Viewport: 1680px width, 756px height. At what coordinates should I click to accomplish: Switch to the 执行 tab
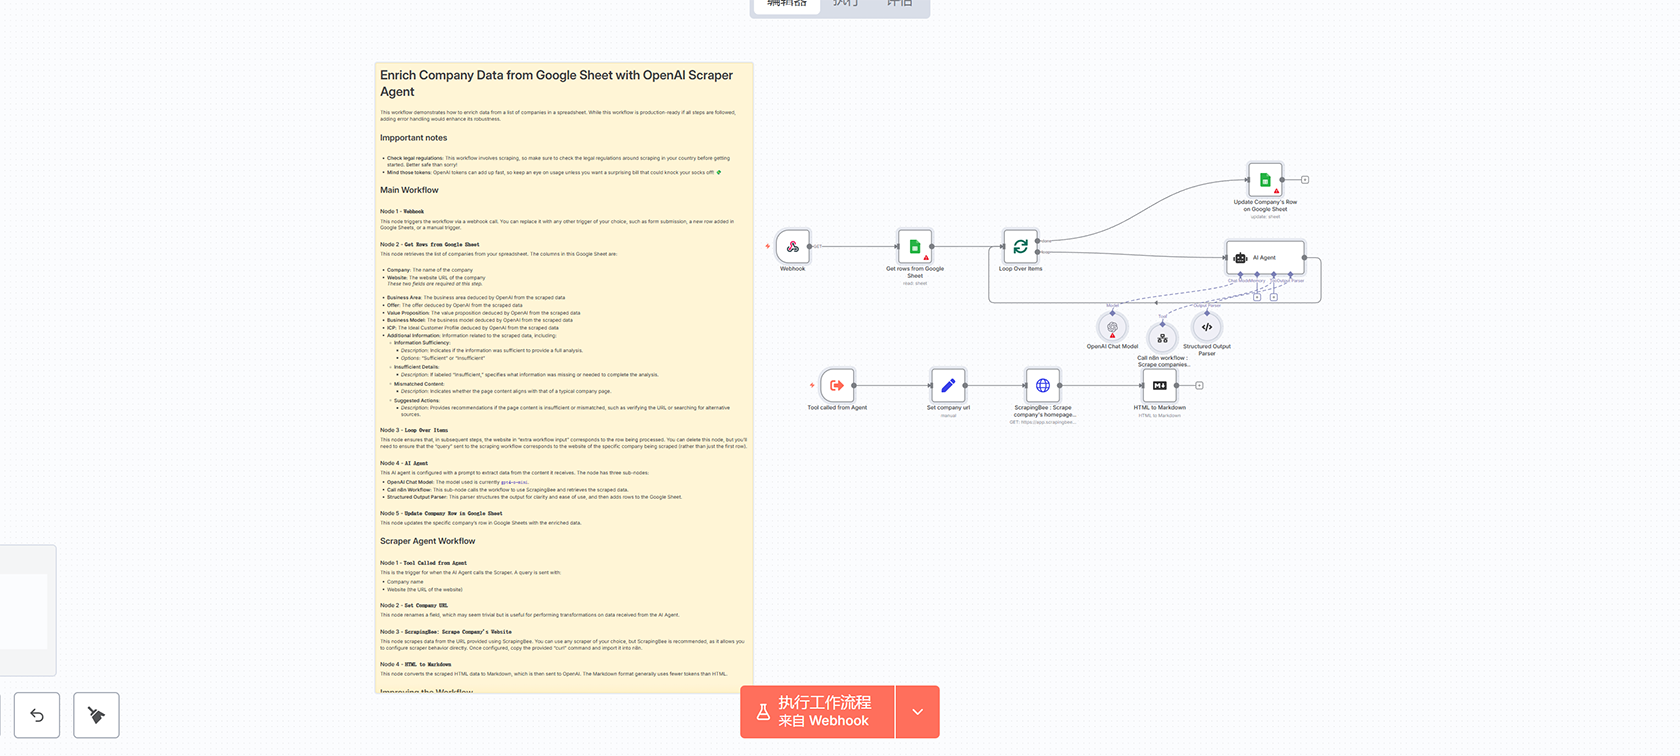(x=846, y=4)
